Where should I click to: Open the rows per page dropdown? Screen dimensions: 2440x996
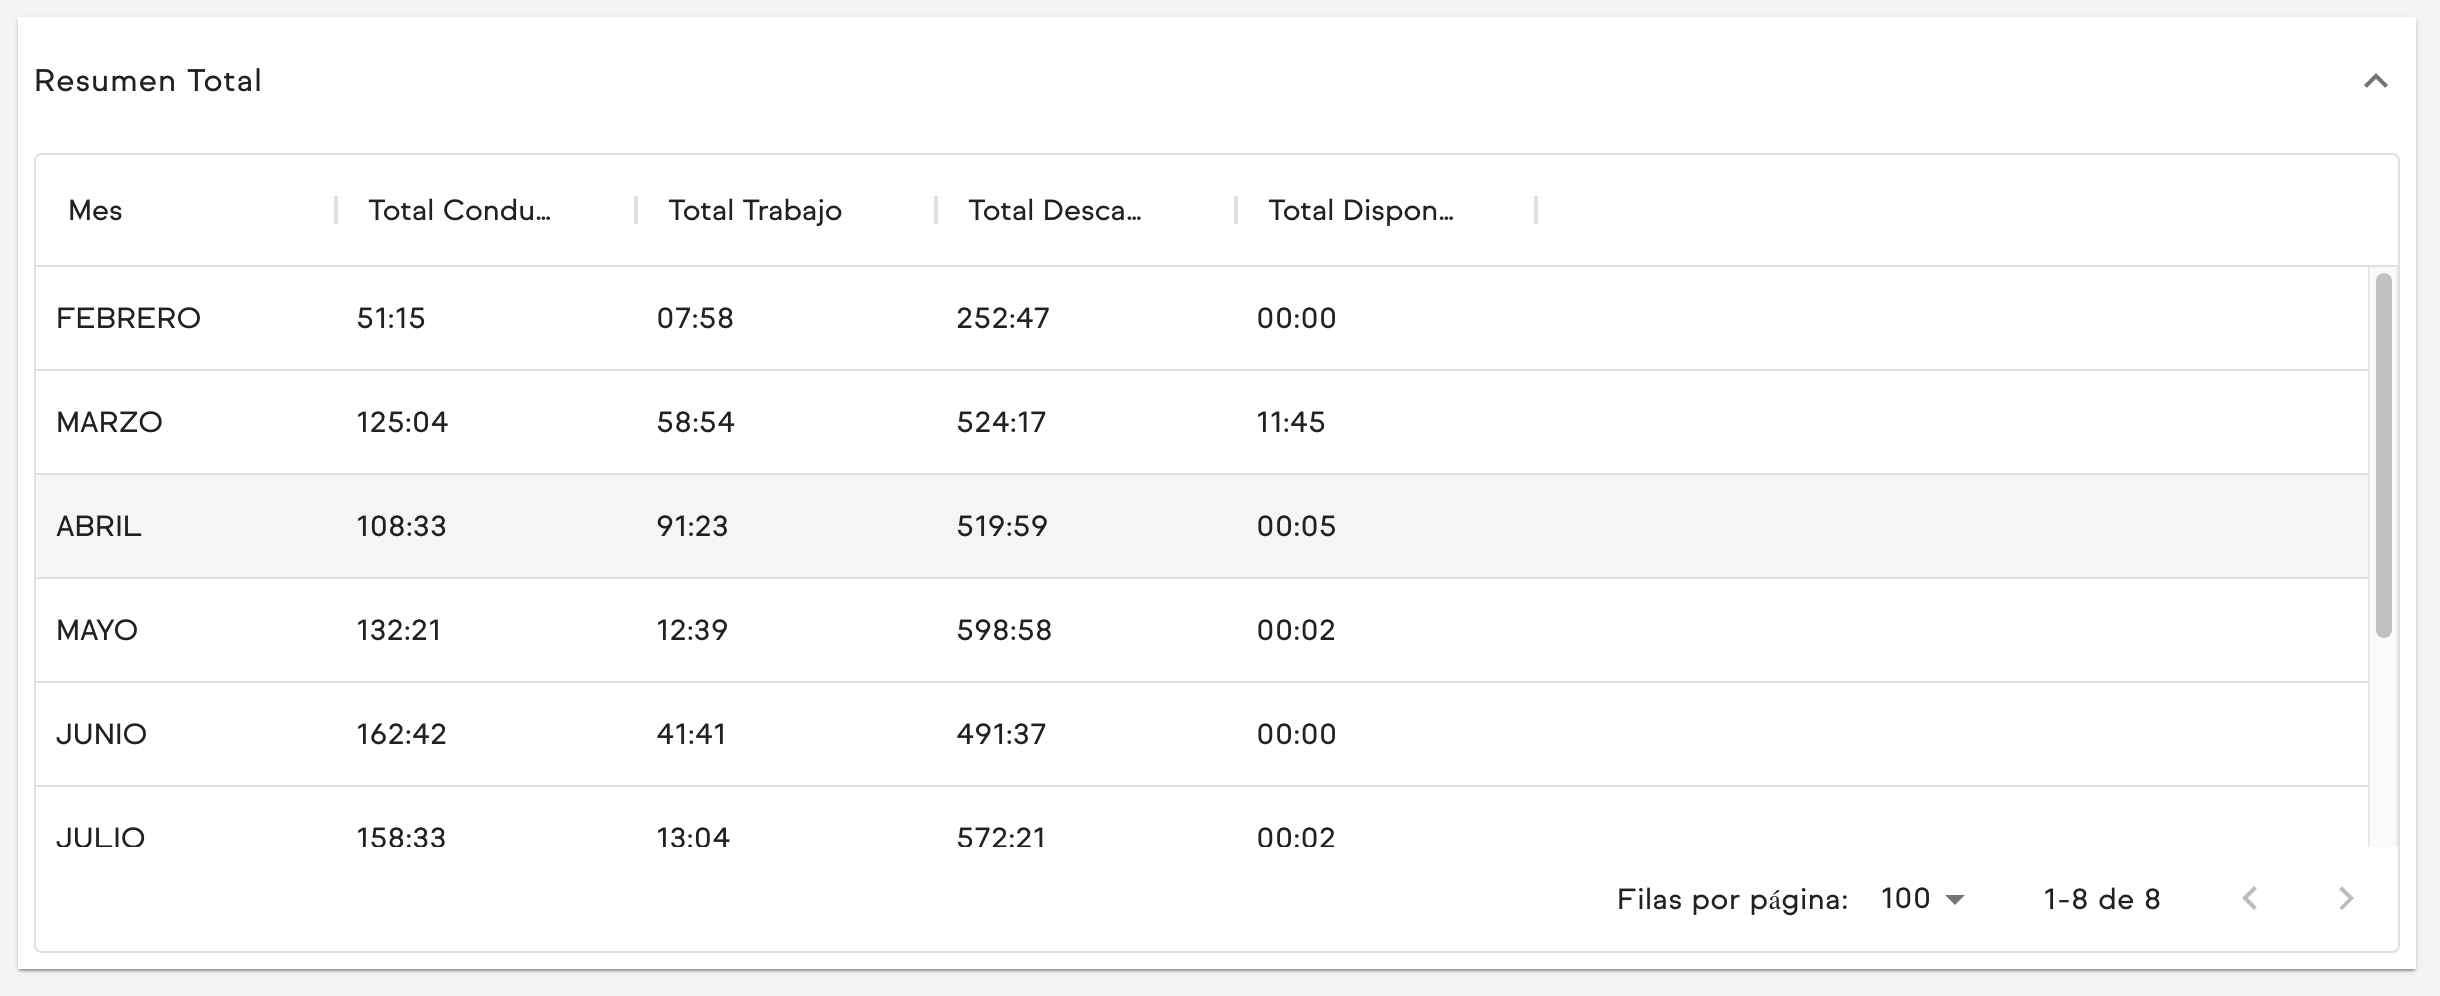1922,899
